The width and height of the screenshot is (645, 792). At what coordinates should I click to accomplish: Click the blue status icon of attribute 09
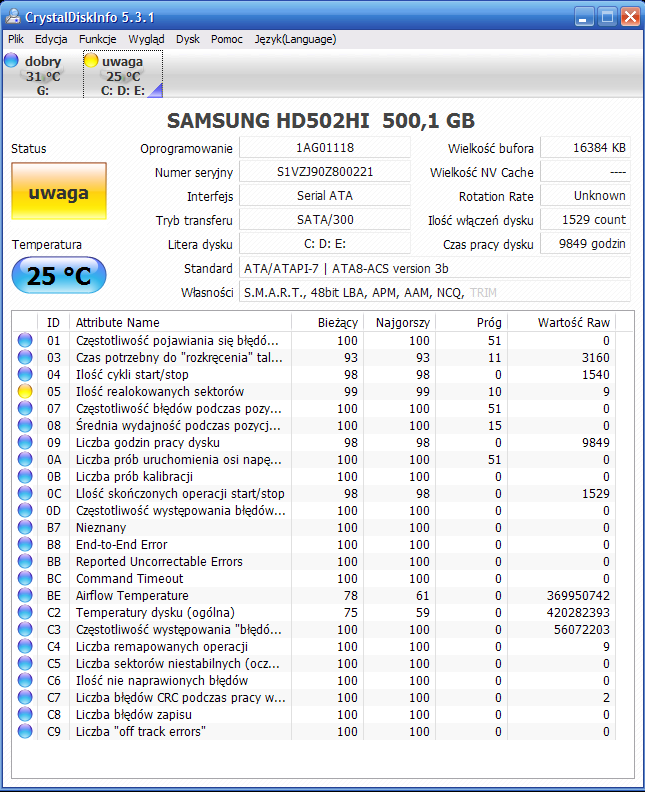(x=25, y=442)
